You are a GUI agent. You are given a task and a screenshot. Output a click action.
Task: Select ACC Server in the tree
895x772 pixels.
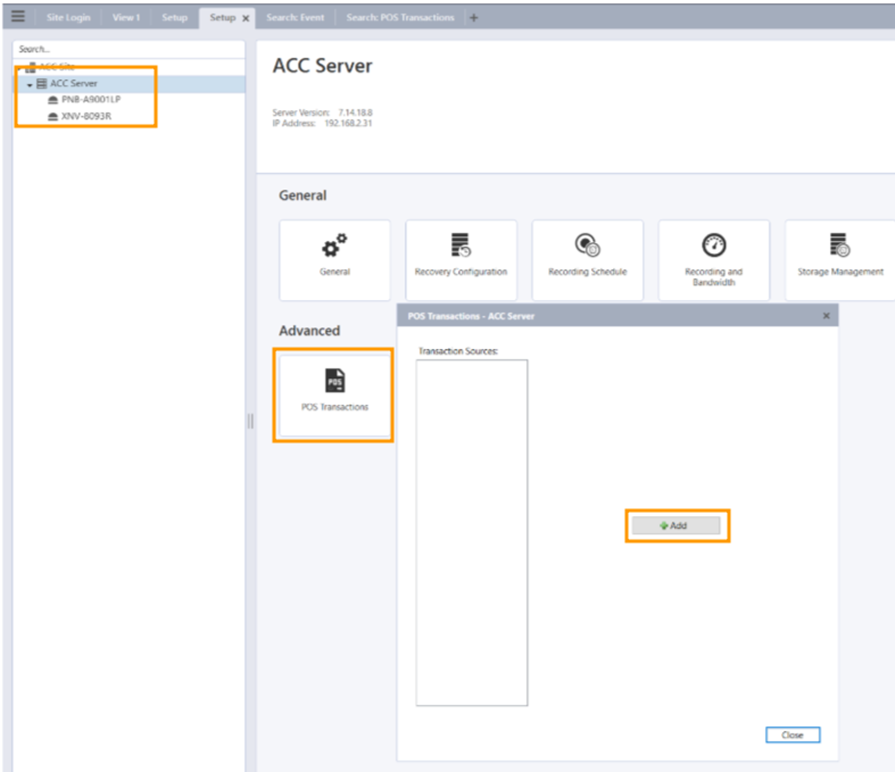coord(73,84)
